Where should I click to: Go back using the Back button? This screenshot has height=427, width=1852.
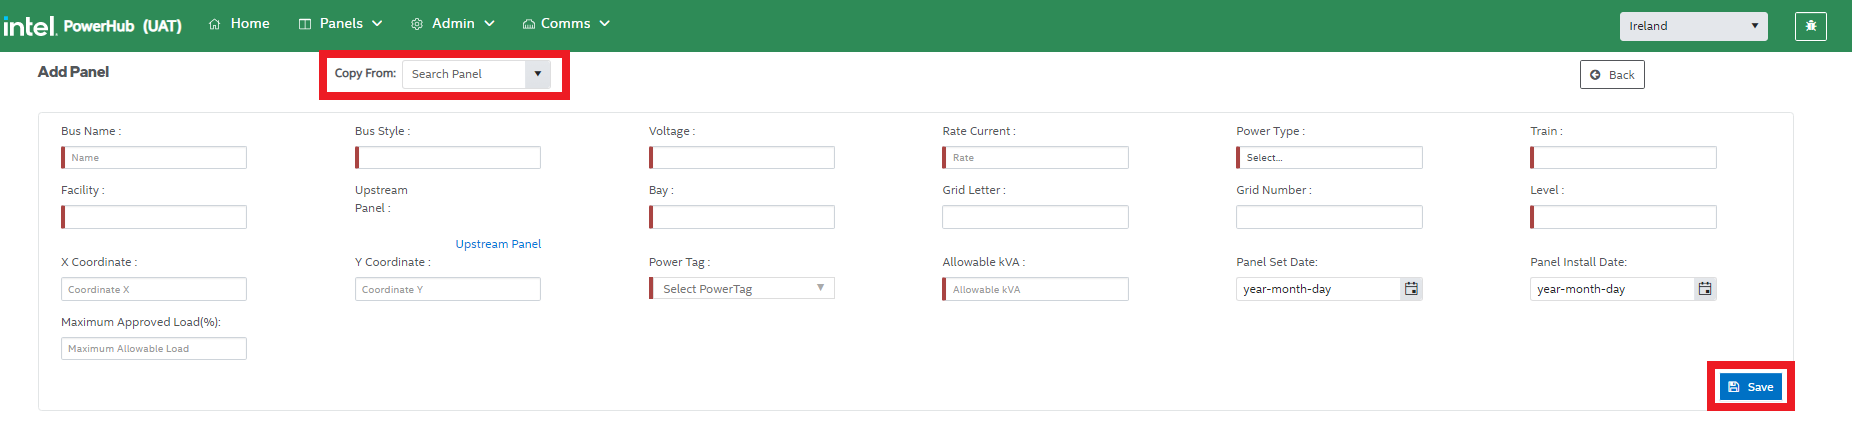(1611, 75)
